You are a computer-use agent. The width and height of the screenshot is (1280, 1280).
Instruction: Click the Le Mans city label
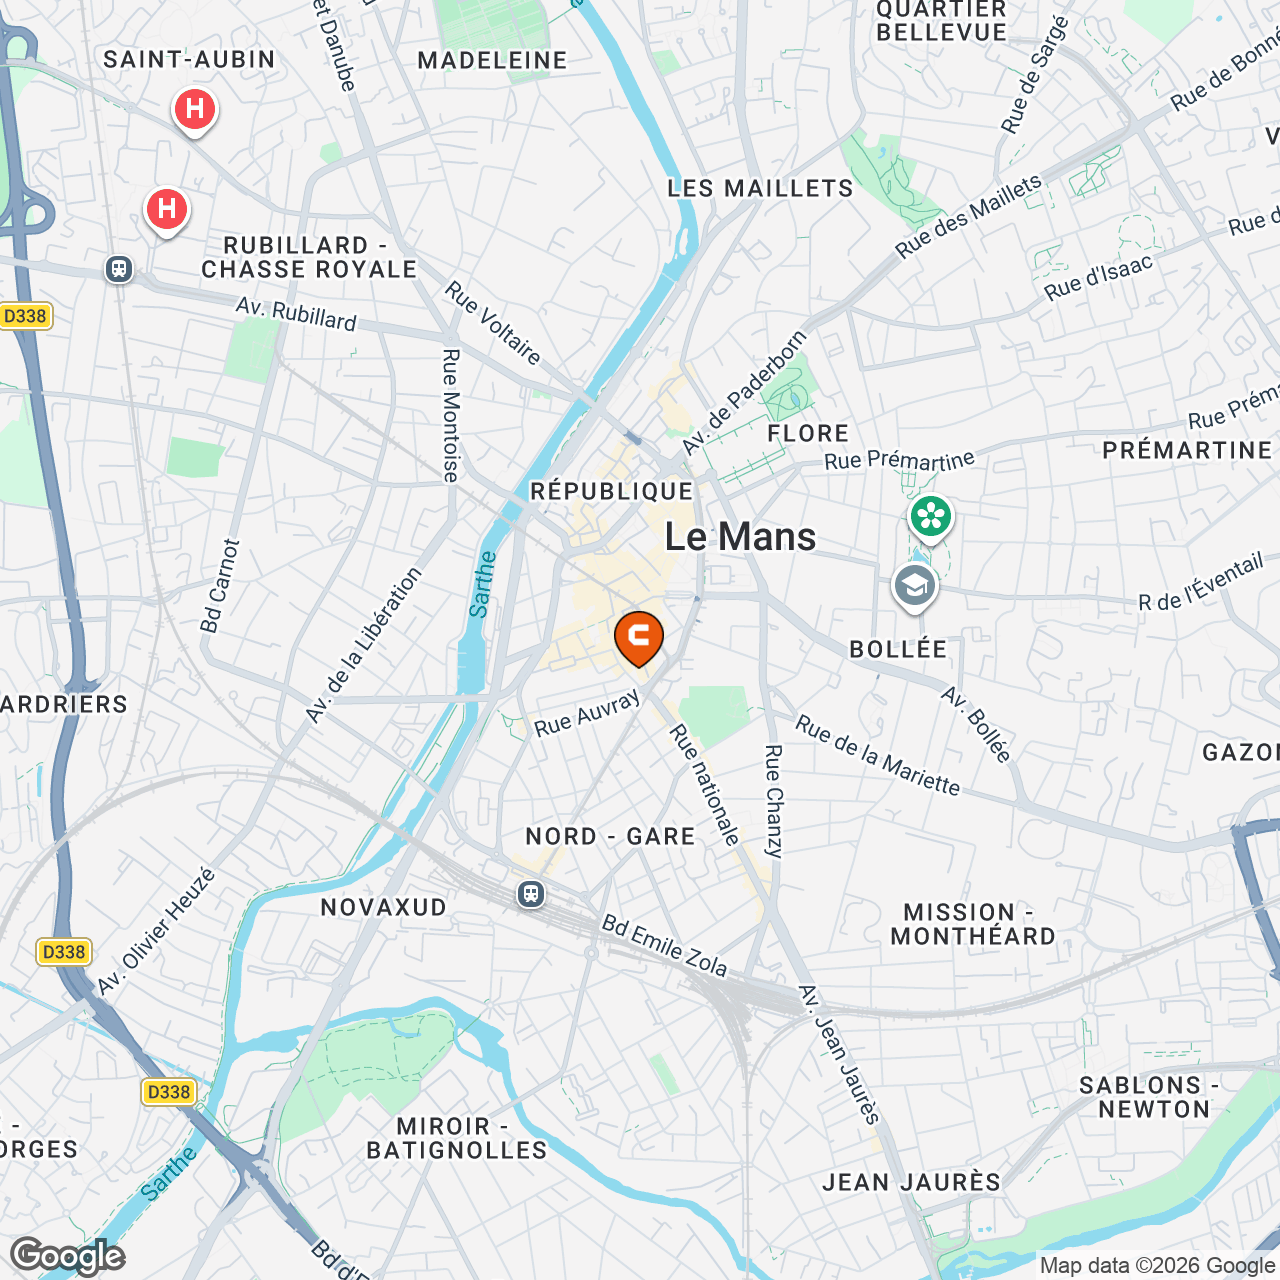[x=740, y=537]
